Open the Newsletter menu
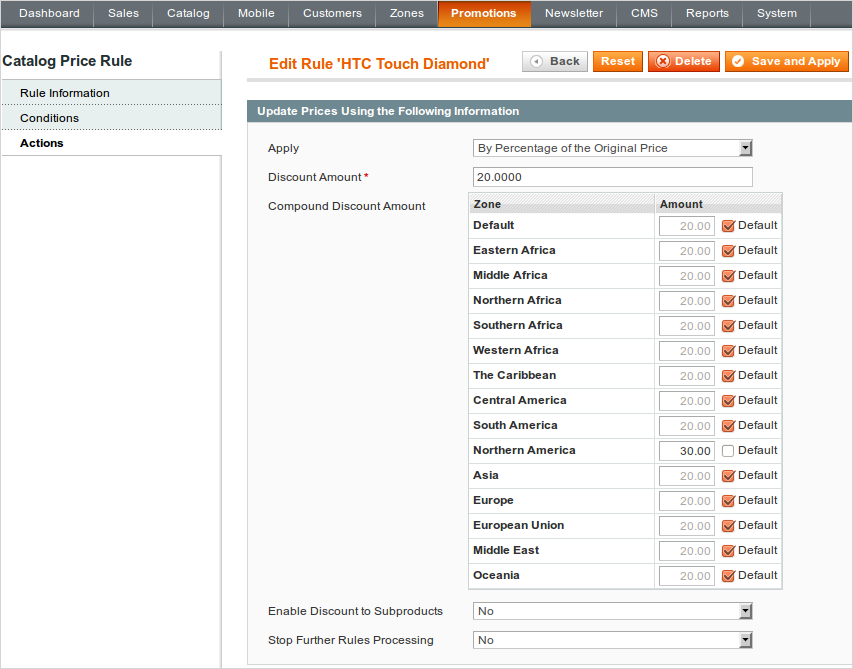 pyautogui.click(x=574, y=13)
